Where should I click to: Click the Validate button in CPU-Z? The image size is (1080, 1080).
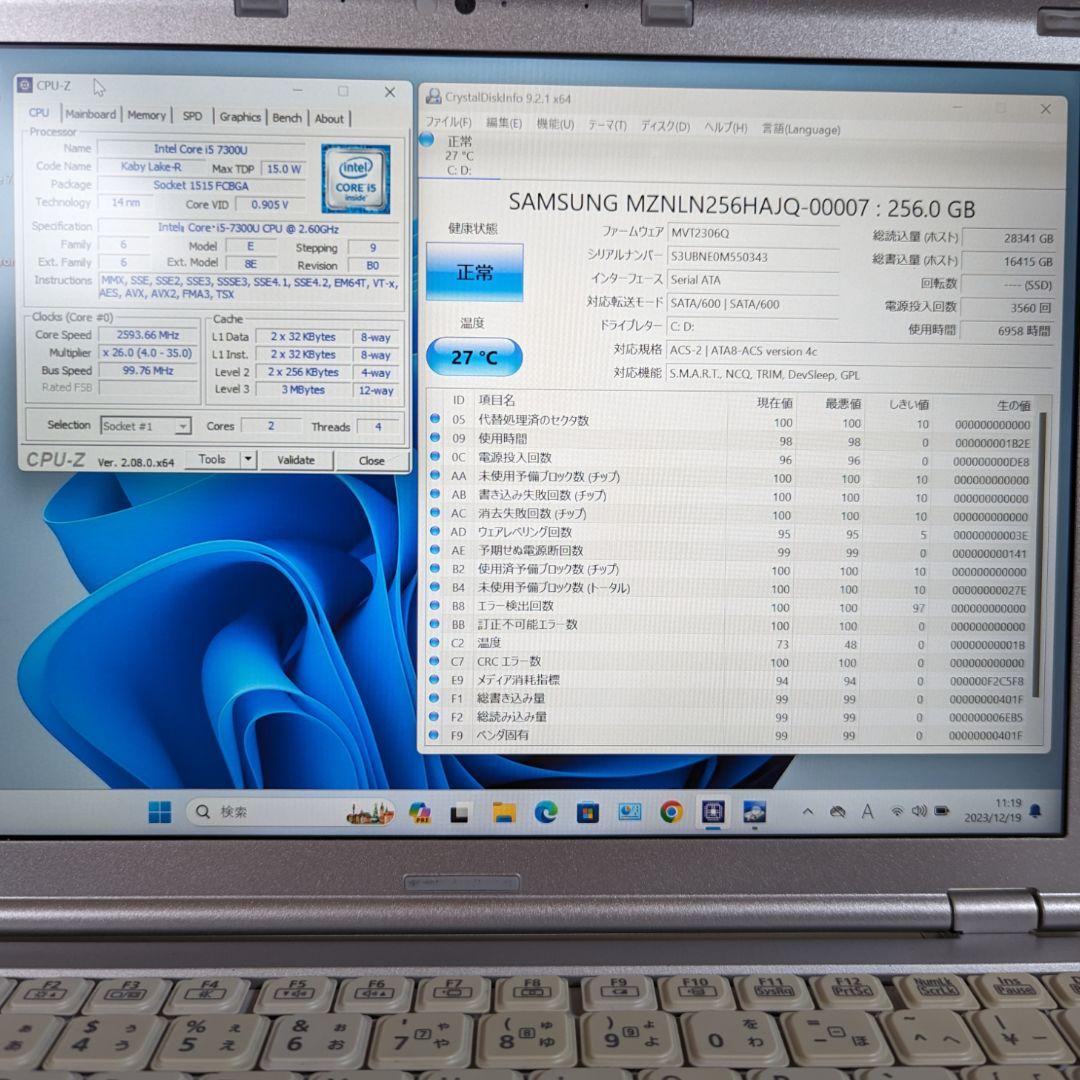296,460
